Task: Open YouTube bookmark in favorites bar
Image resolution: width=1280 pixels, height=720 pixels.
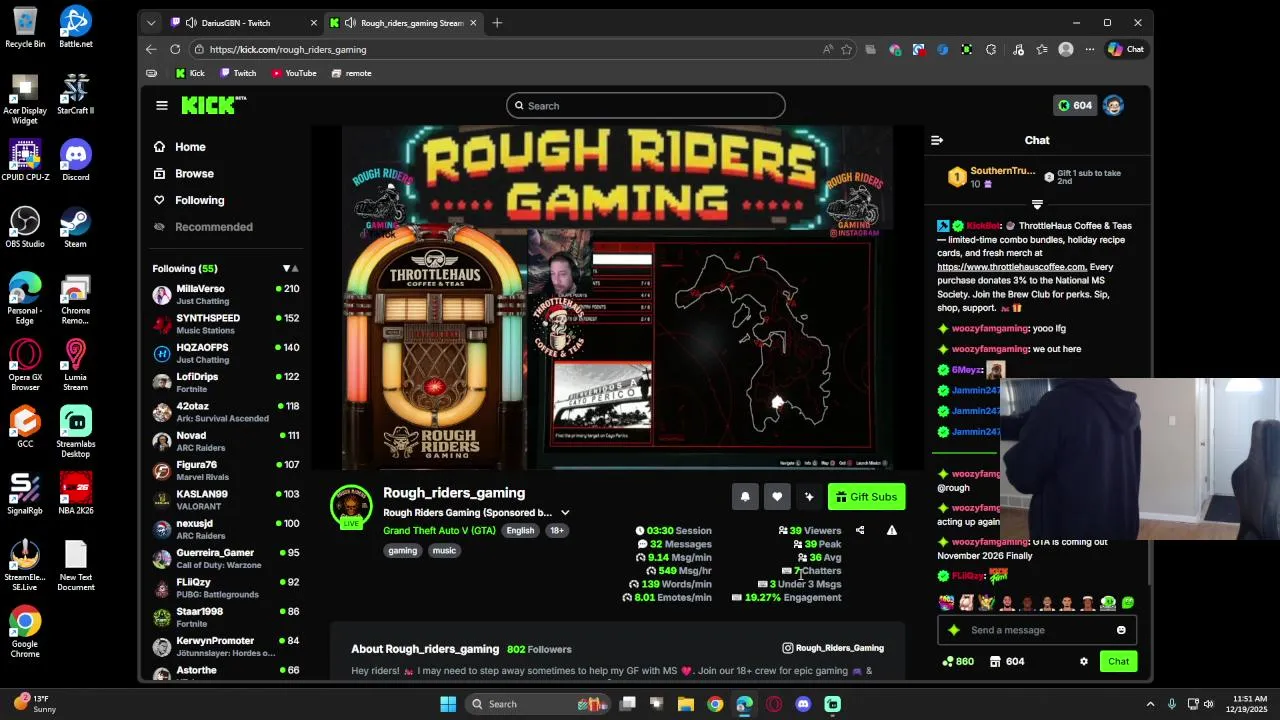Action: [293, 73]
